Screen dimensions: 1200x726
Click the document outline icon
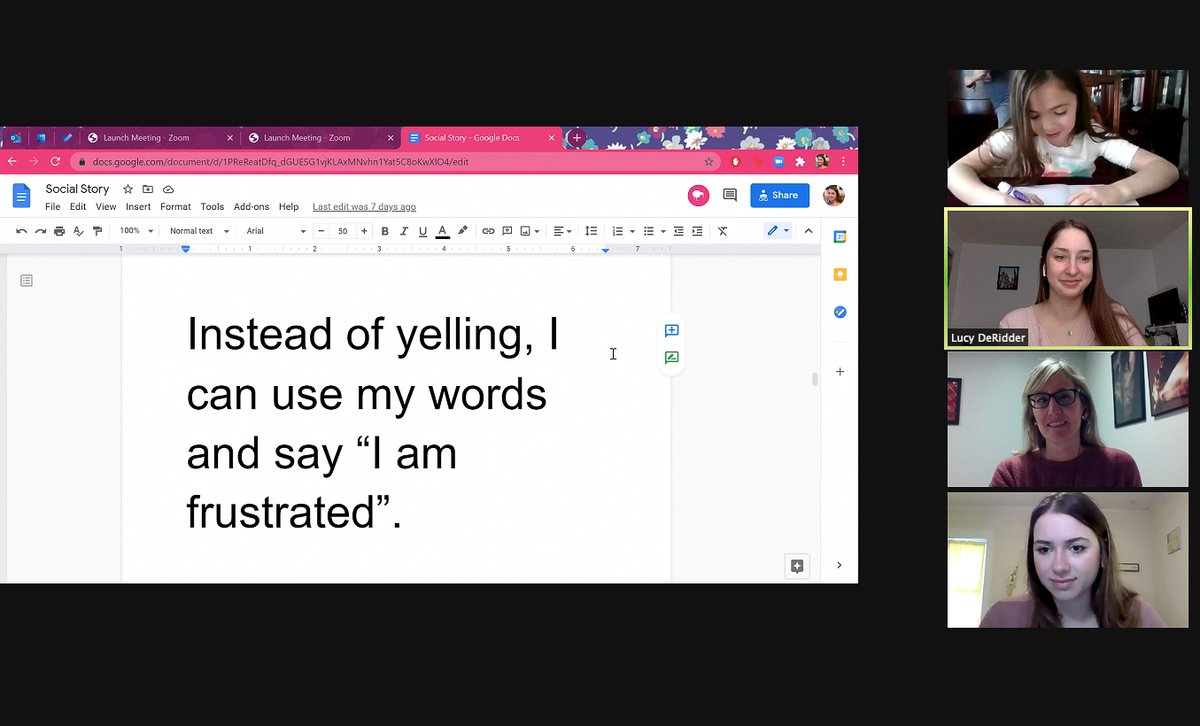point(27,281)
